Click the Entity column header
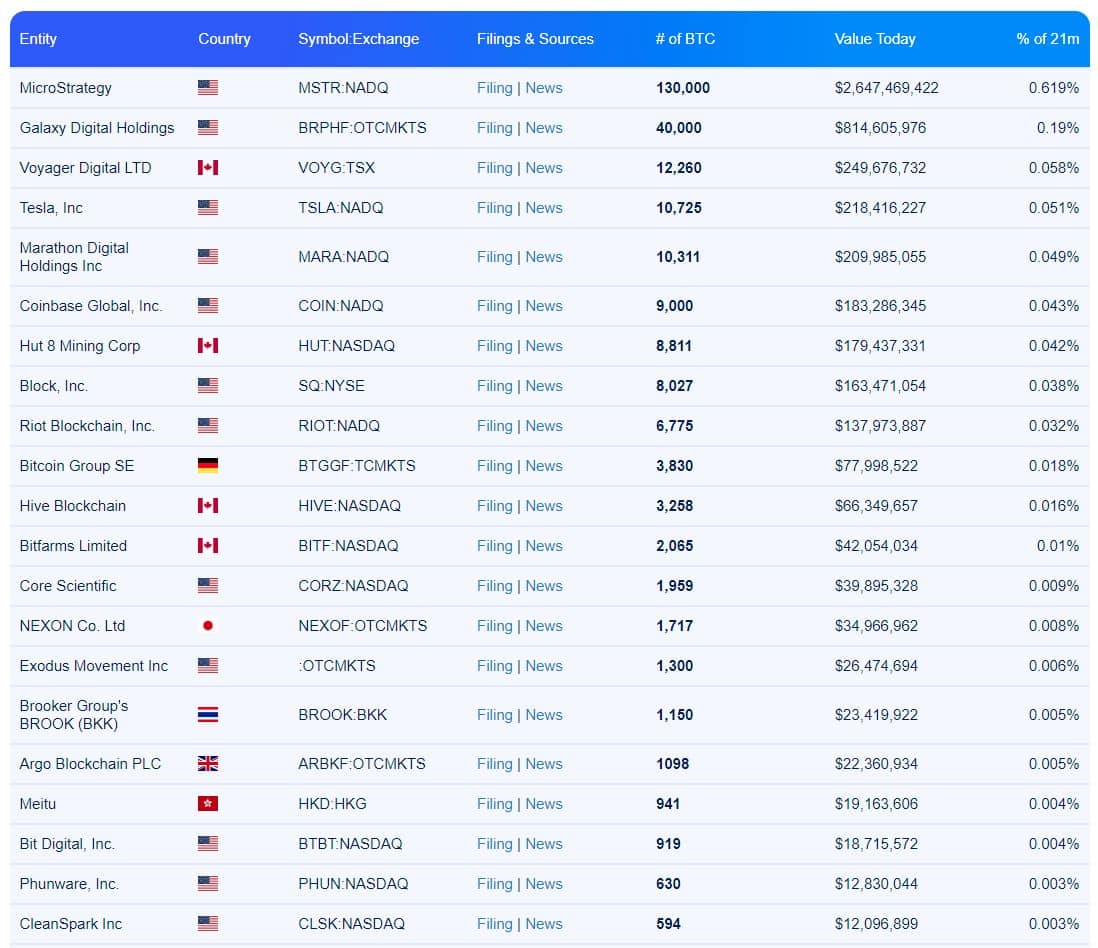Viewport: 1098px width, 948px height. 38,39
